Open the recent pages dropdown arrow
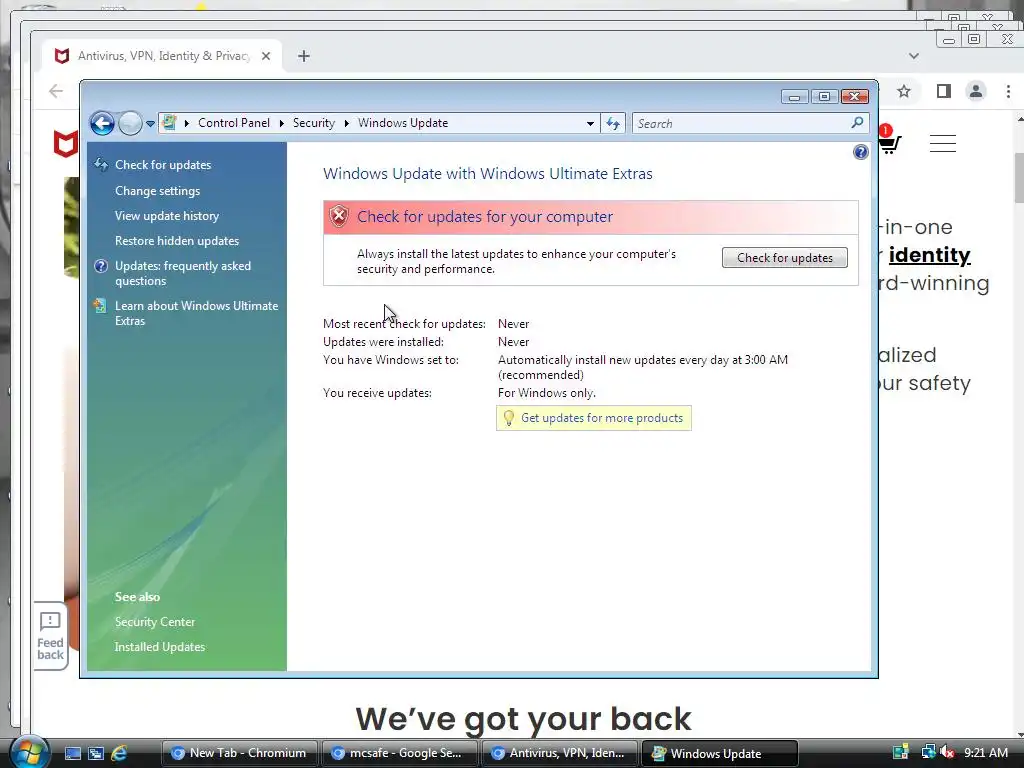The height and width of the screenshot is (768, 1024). pos(150,123)
